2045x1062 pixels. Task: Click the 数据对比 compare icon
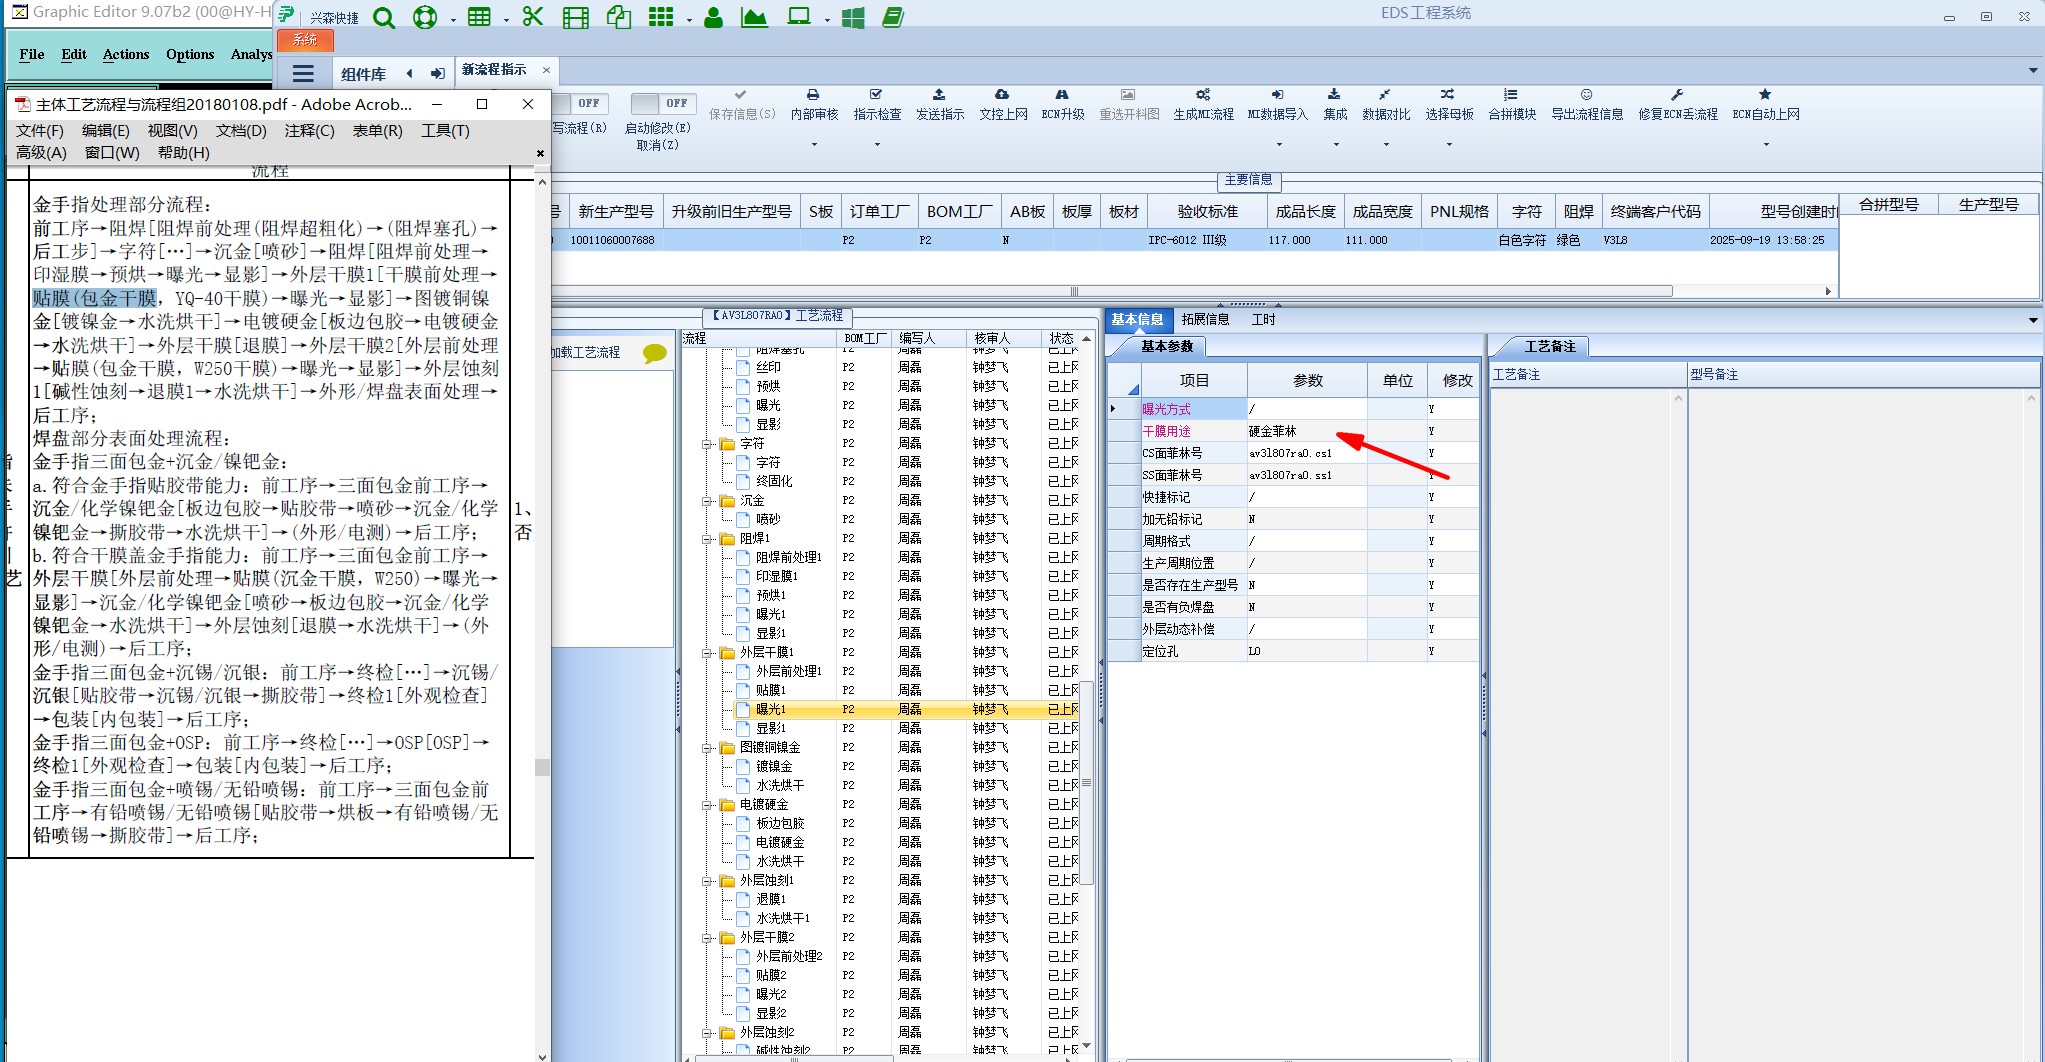click(x=1386, y=94)
